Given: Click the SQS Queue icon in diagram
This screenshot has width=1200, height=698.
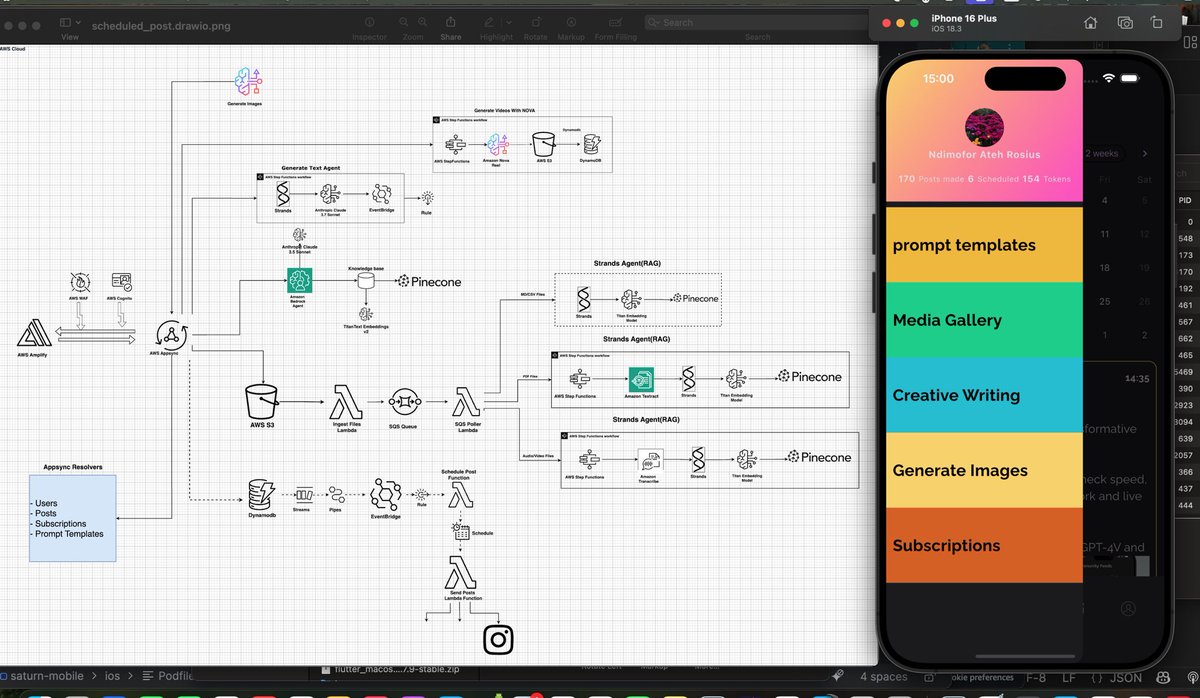Looking at the screenshot, I should point(405,401).
